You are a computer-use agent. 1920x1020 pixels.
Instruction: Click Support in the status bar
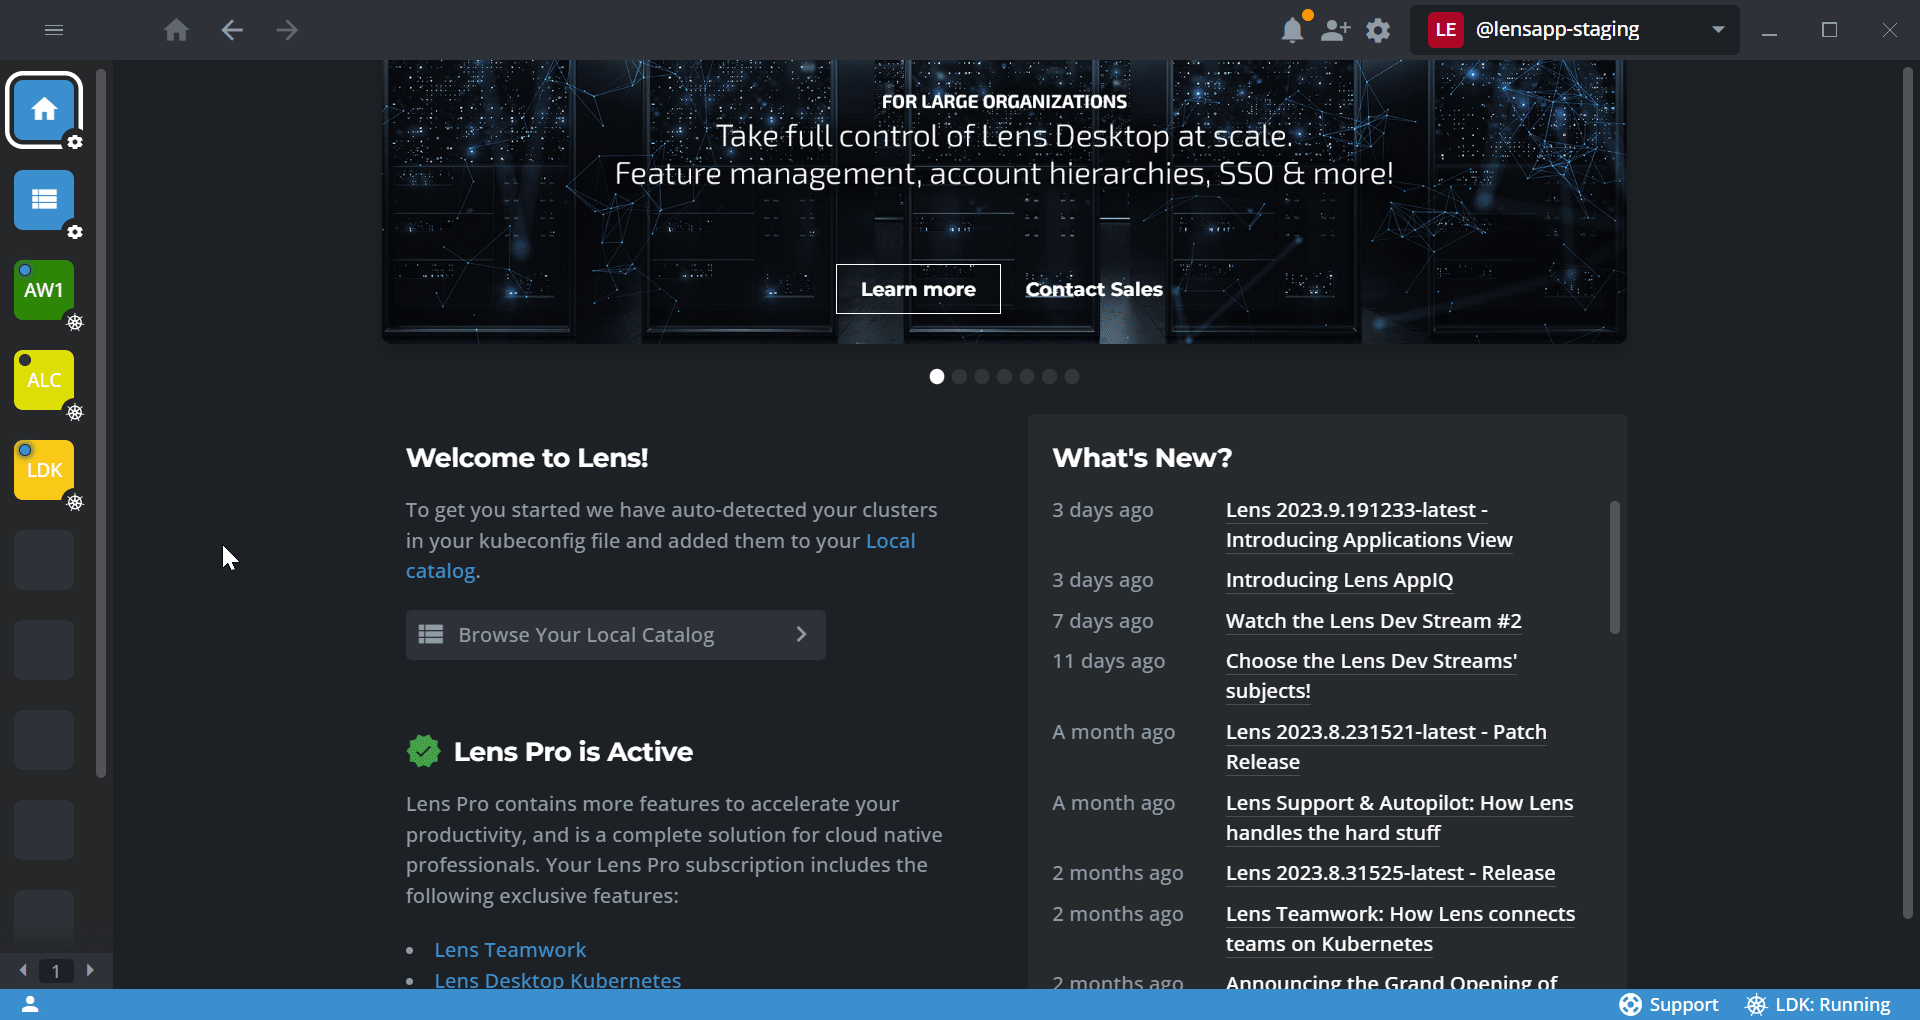[x=1669, y=1004]
